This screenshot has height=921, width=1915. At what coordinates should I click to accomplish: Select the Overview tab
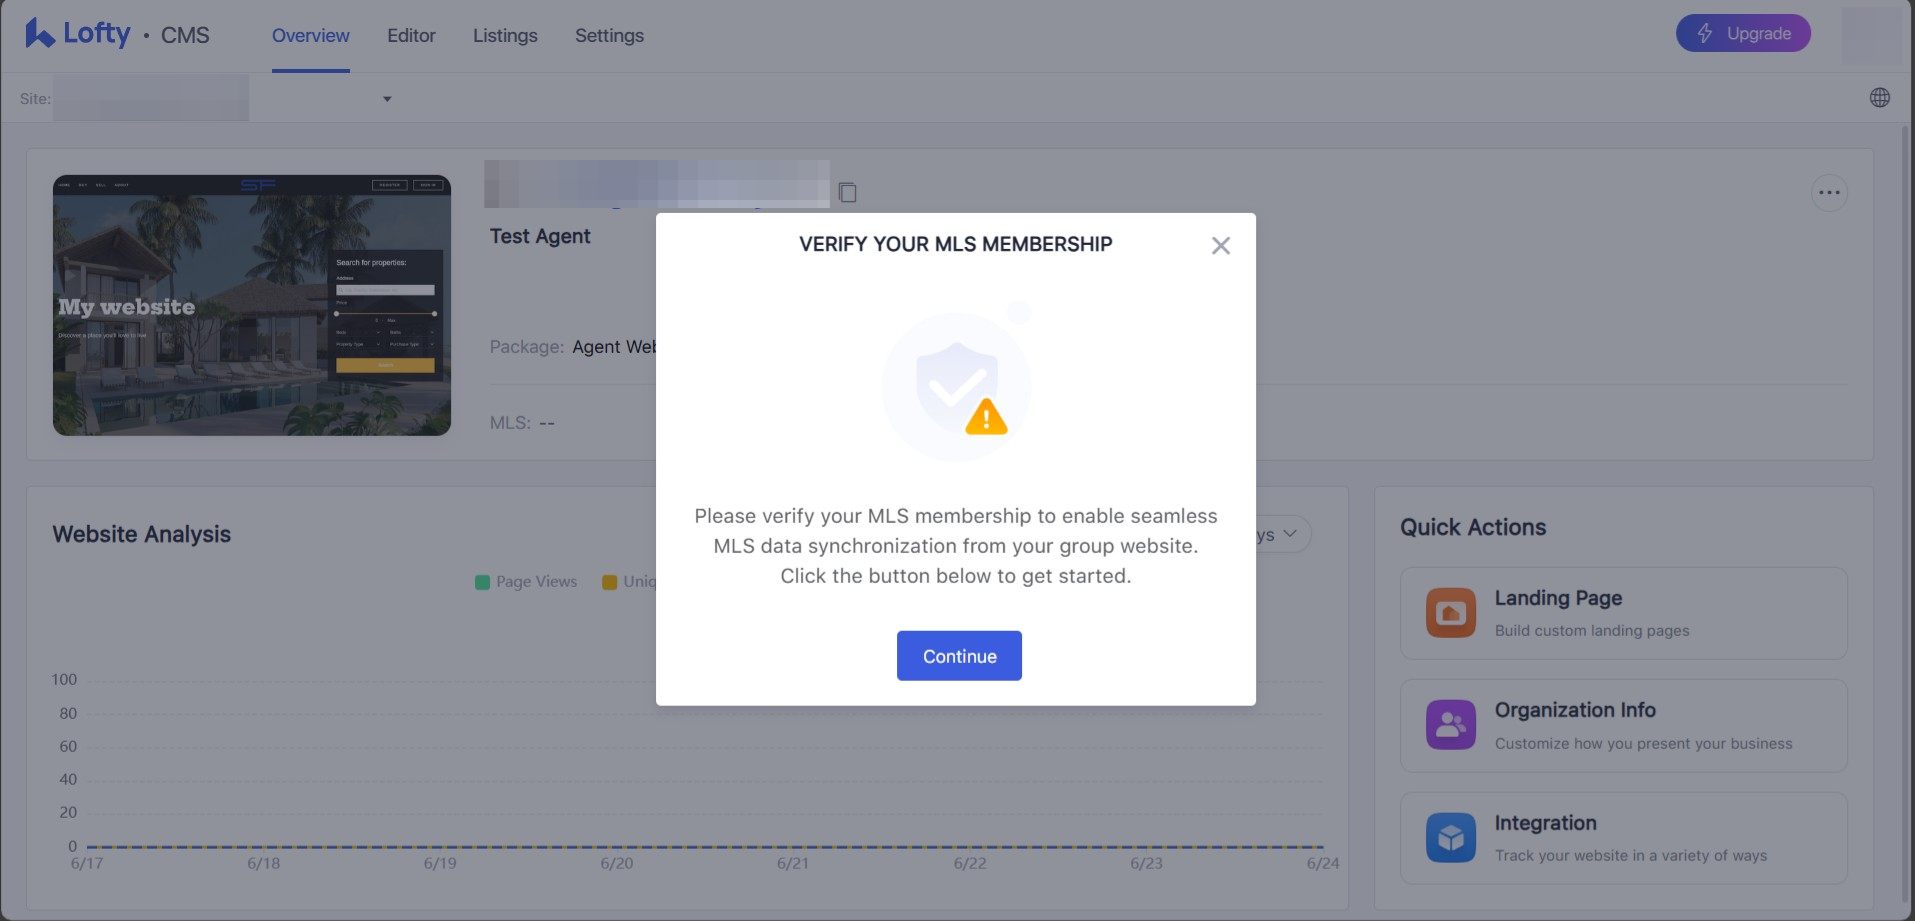311,36
